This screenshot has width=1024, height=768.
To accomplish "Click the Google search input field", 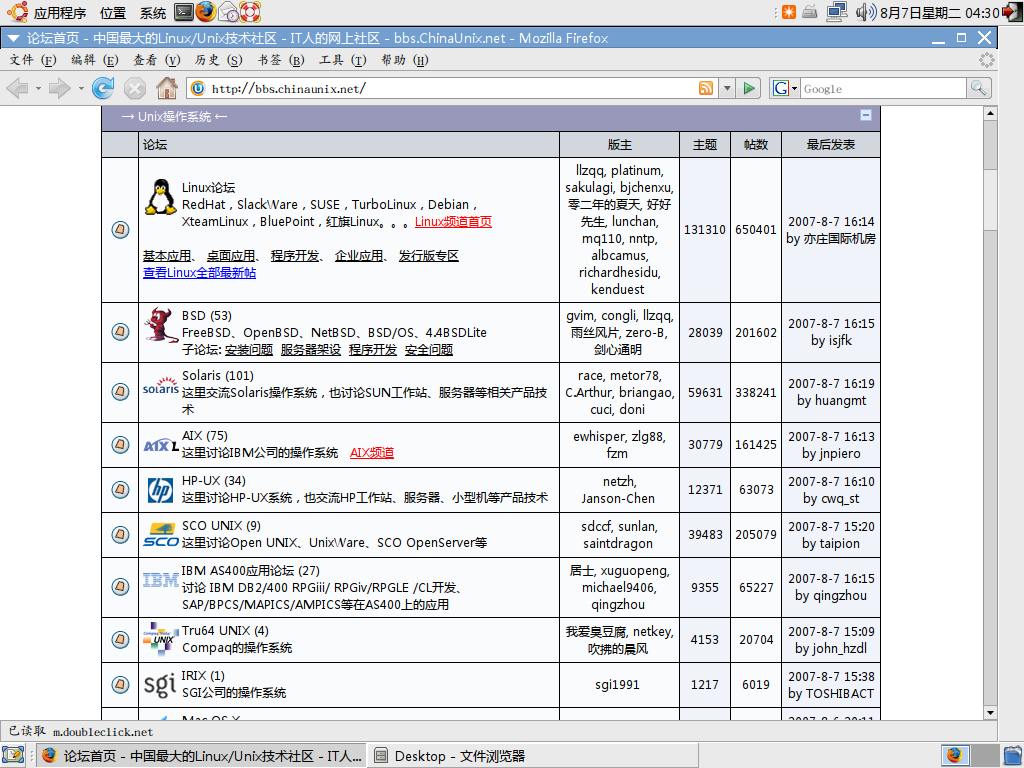I will [x=883, y=88].
